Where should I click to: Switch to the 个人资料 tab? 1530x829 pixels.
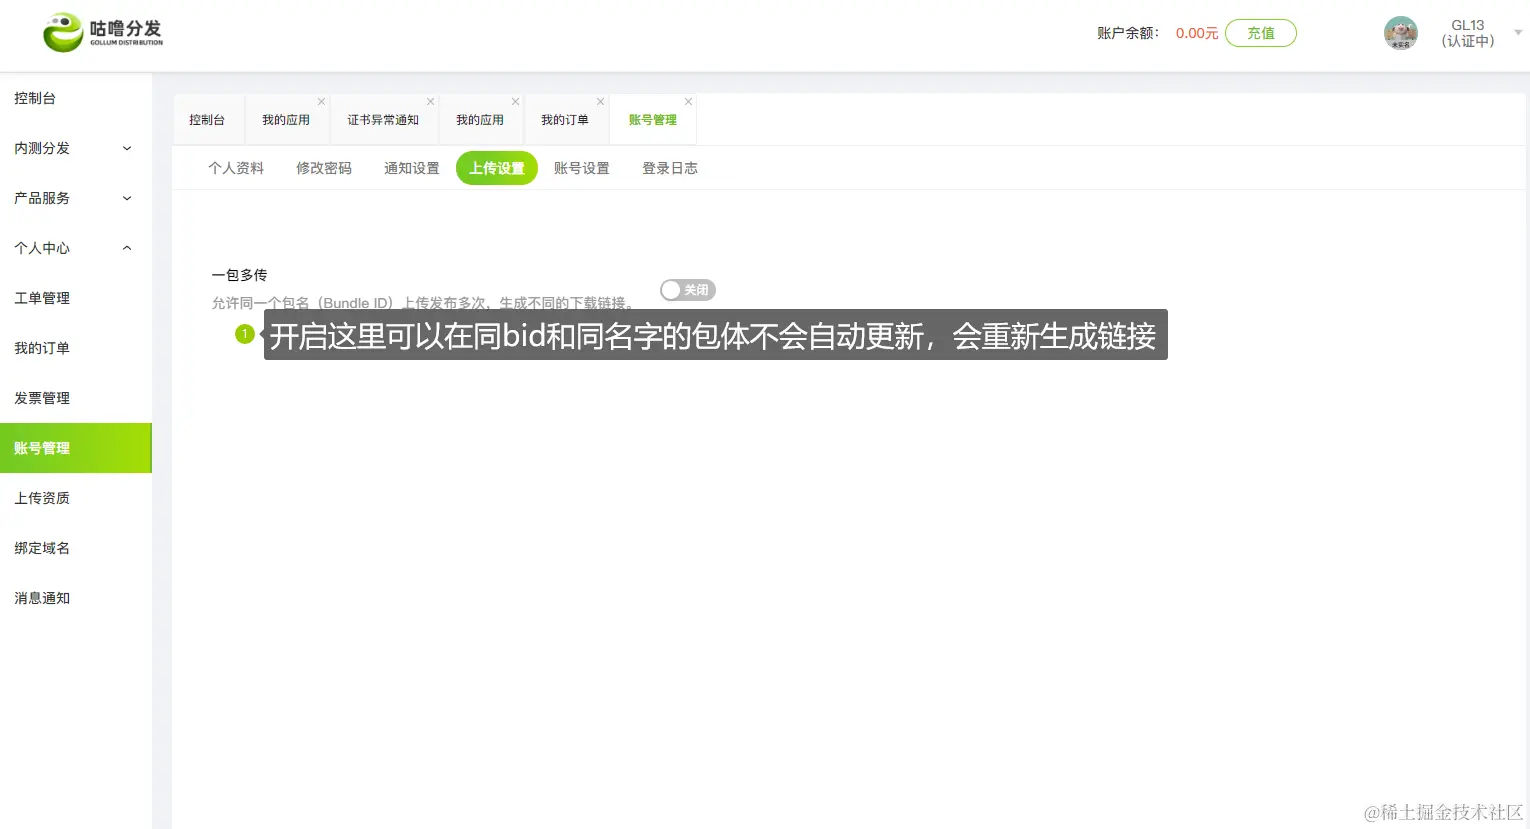(x=236, y=167)
